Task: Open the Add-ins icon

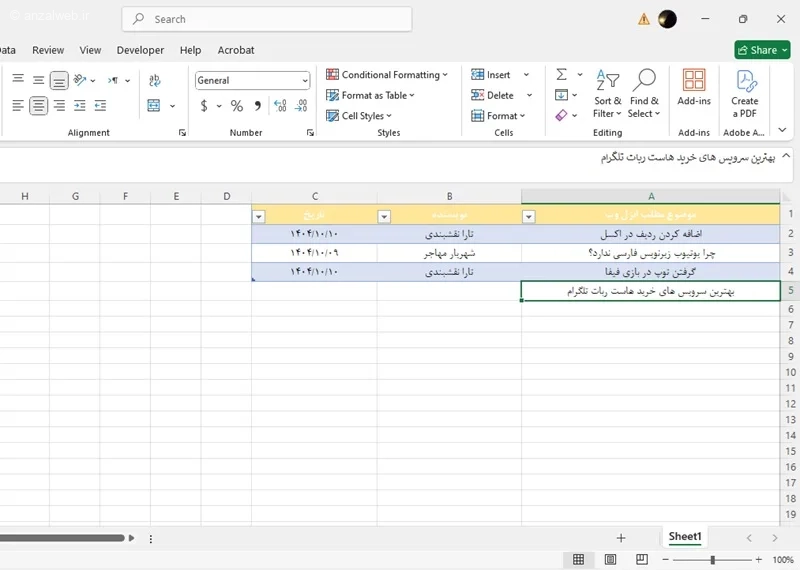Action: click(x=694, y=87)
